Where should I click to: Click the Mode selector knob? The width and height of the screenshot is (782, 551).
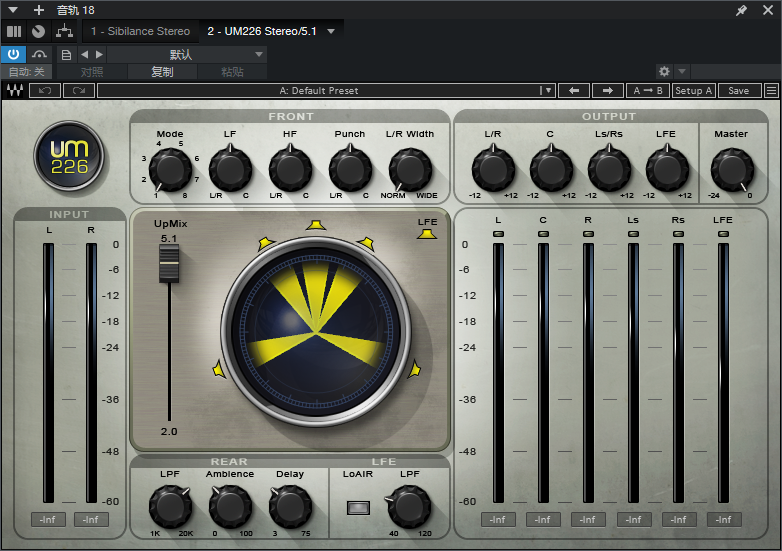click(170, 169)
